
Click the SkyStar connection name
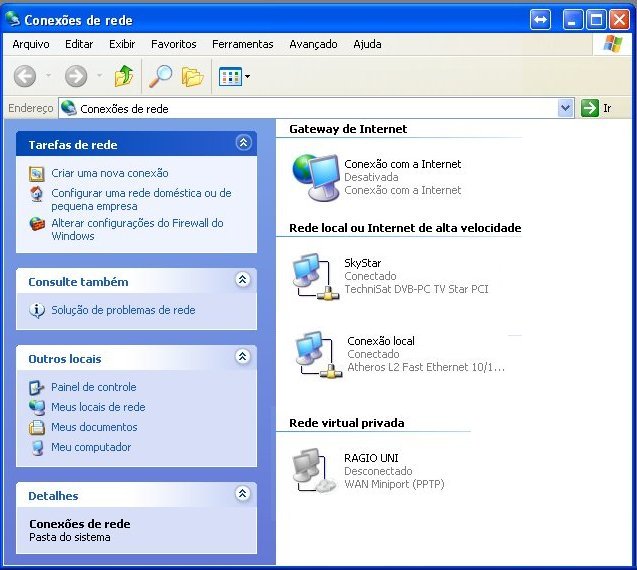point(362,263)
